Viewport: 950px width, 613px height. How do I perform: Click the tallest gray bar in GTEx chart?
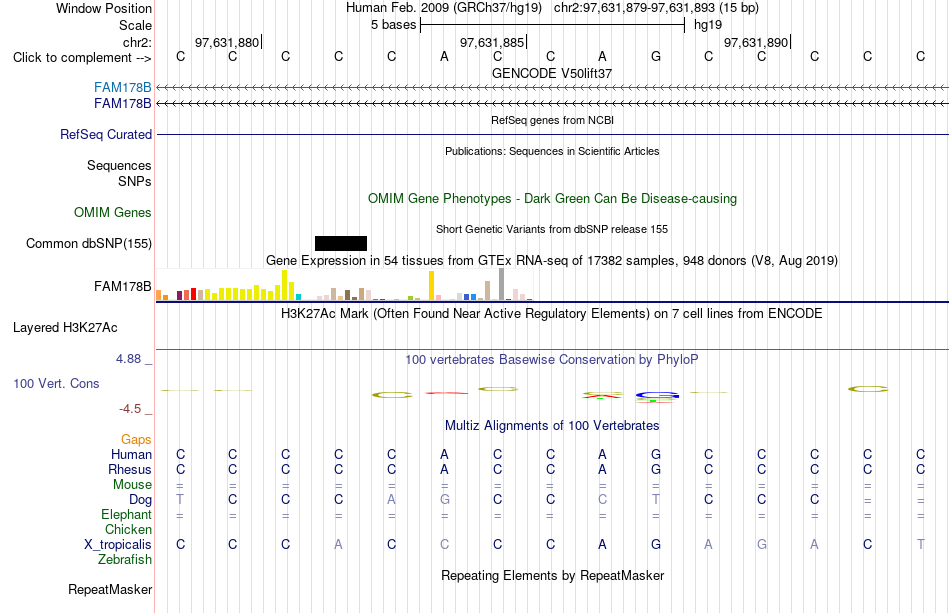coord(502,284)
